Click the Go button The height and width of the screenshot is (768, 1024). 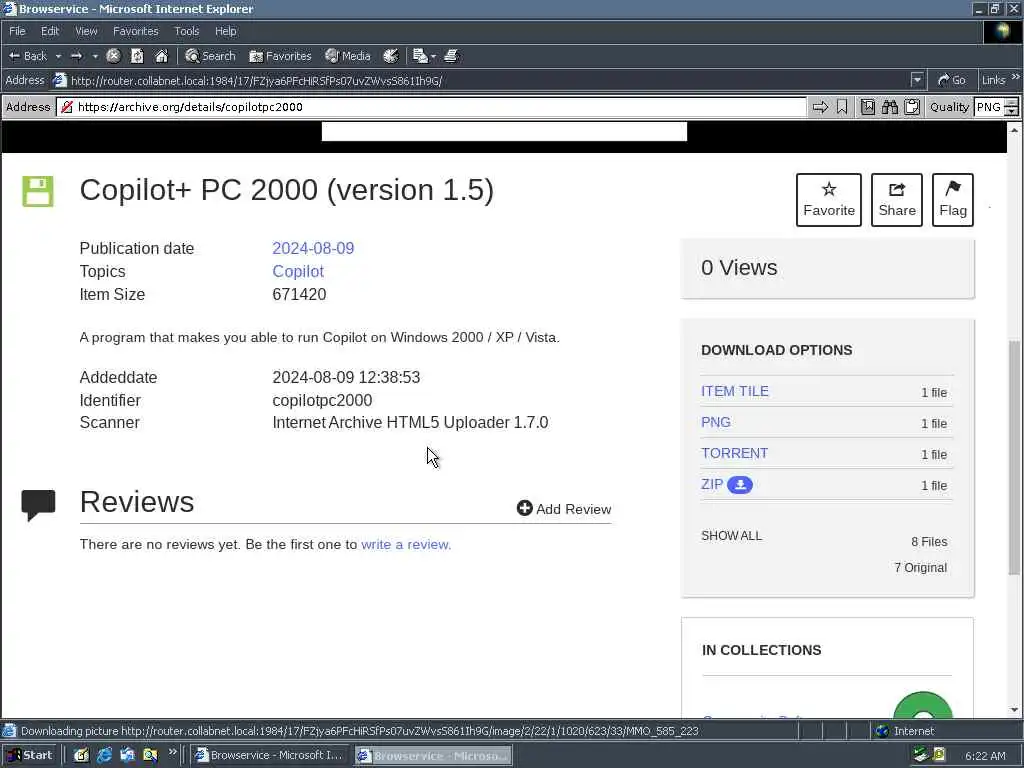coord(952,80)
